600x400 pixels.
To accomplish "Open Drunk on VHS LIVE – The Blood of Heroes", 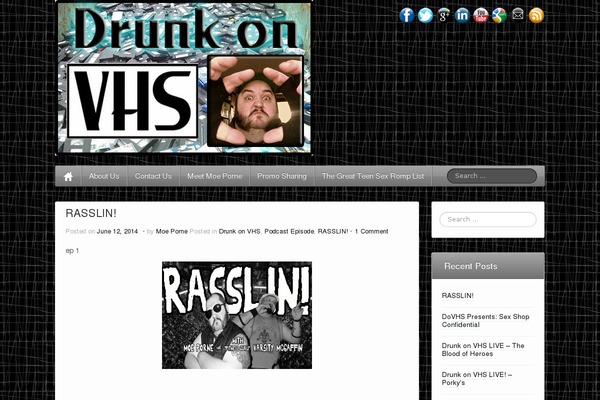I will [483, 350].
